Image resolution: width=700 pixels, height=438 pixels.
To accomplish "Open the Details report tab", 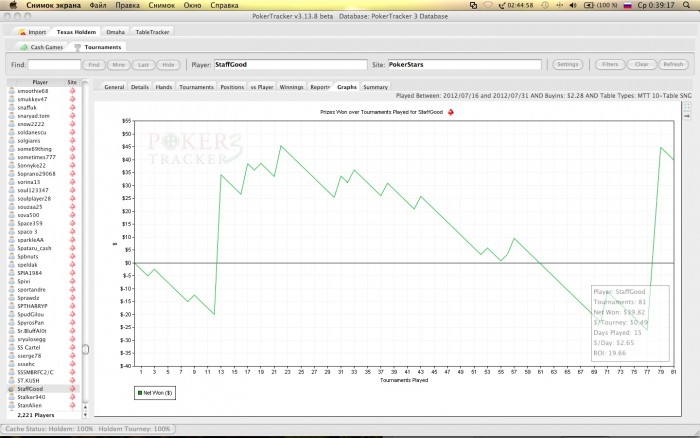I will click(140, 87).
